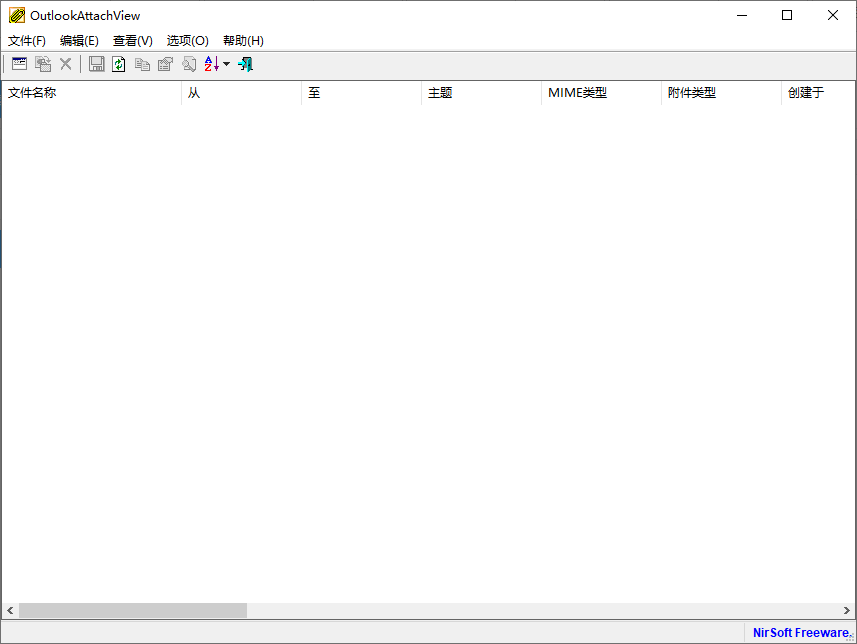Click the scroll right arrow
The width and height of the screenshot is (857, 644).
(x=847, y=610)
